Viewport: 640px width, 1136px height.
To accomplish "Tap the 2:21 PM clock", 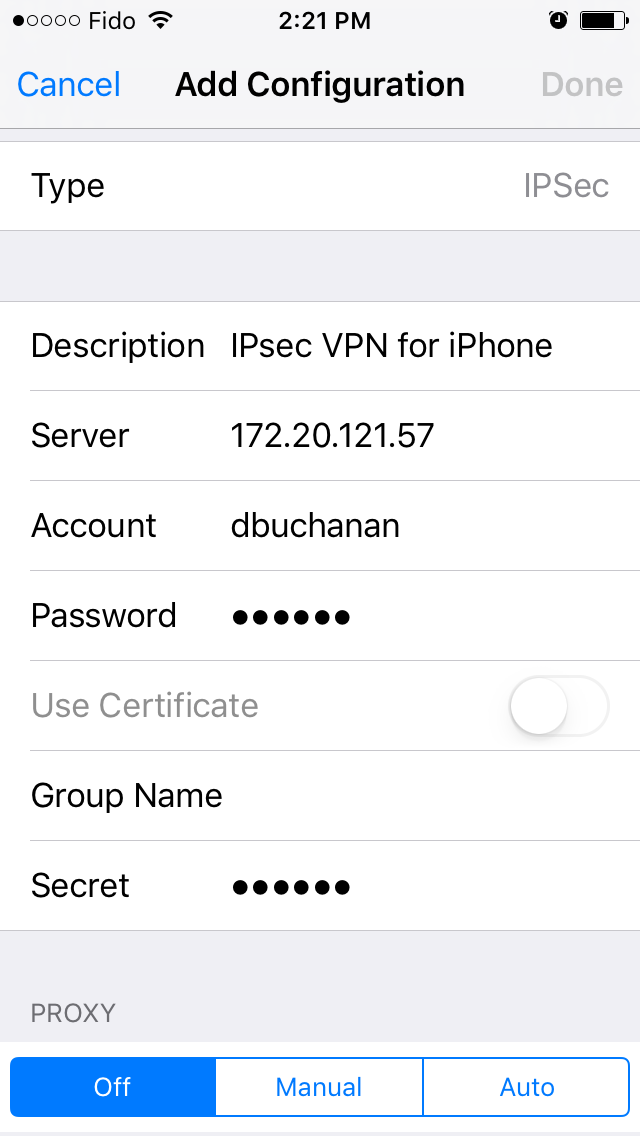I will tap(325, 21).
